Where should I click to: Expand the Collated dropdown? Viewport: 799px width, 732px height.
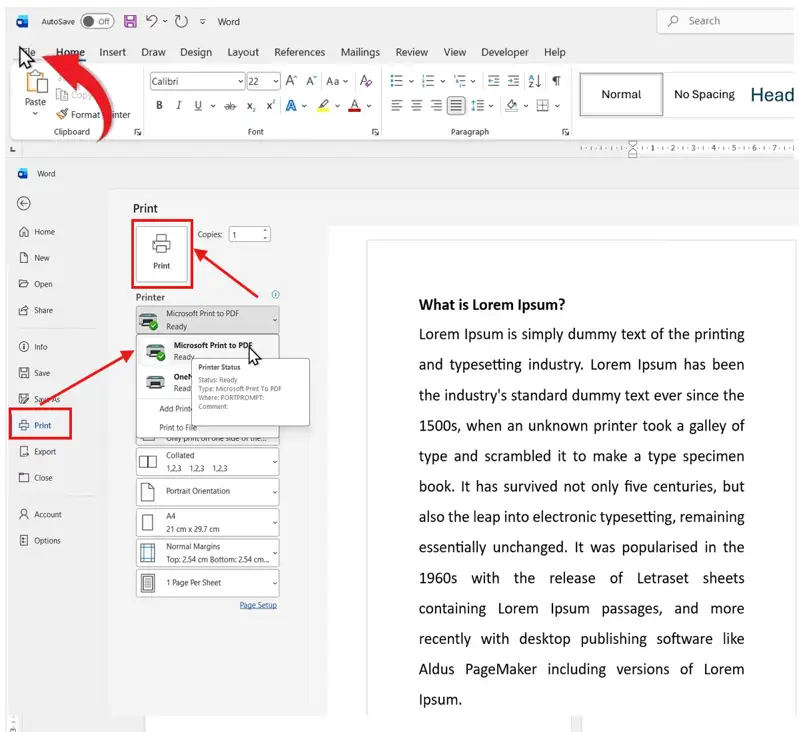[207, 462]
